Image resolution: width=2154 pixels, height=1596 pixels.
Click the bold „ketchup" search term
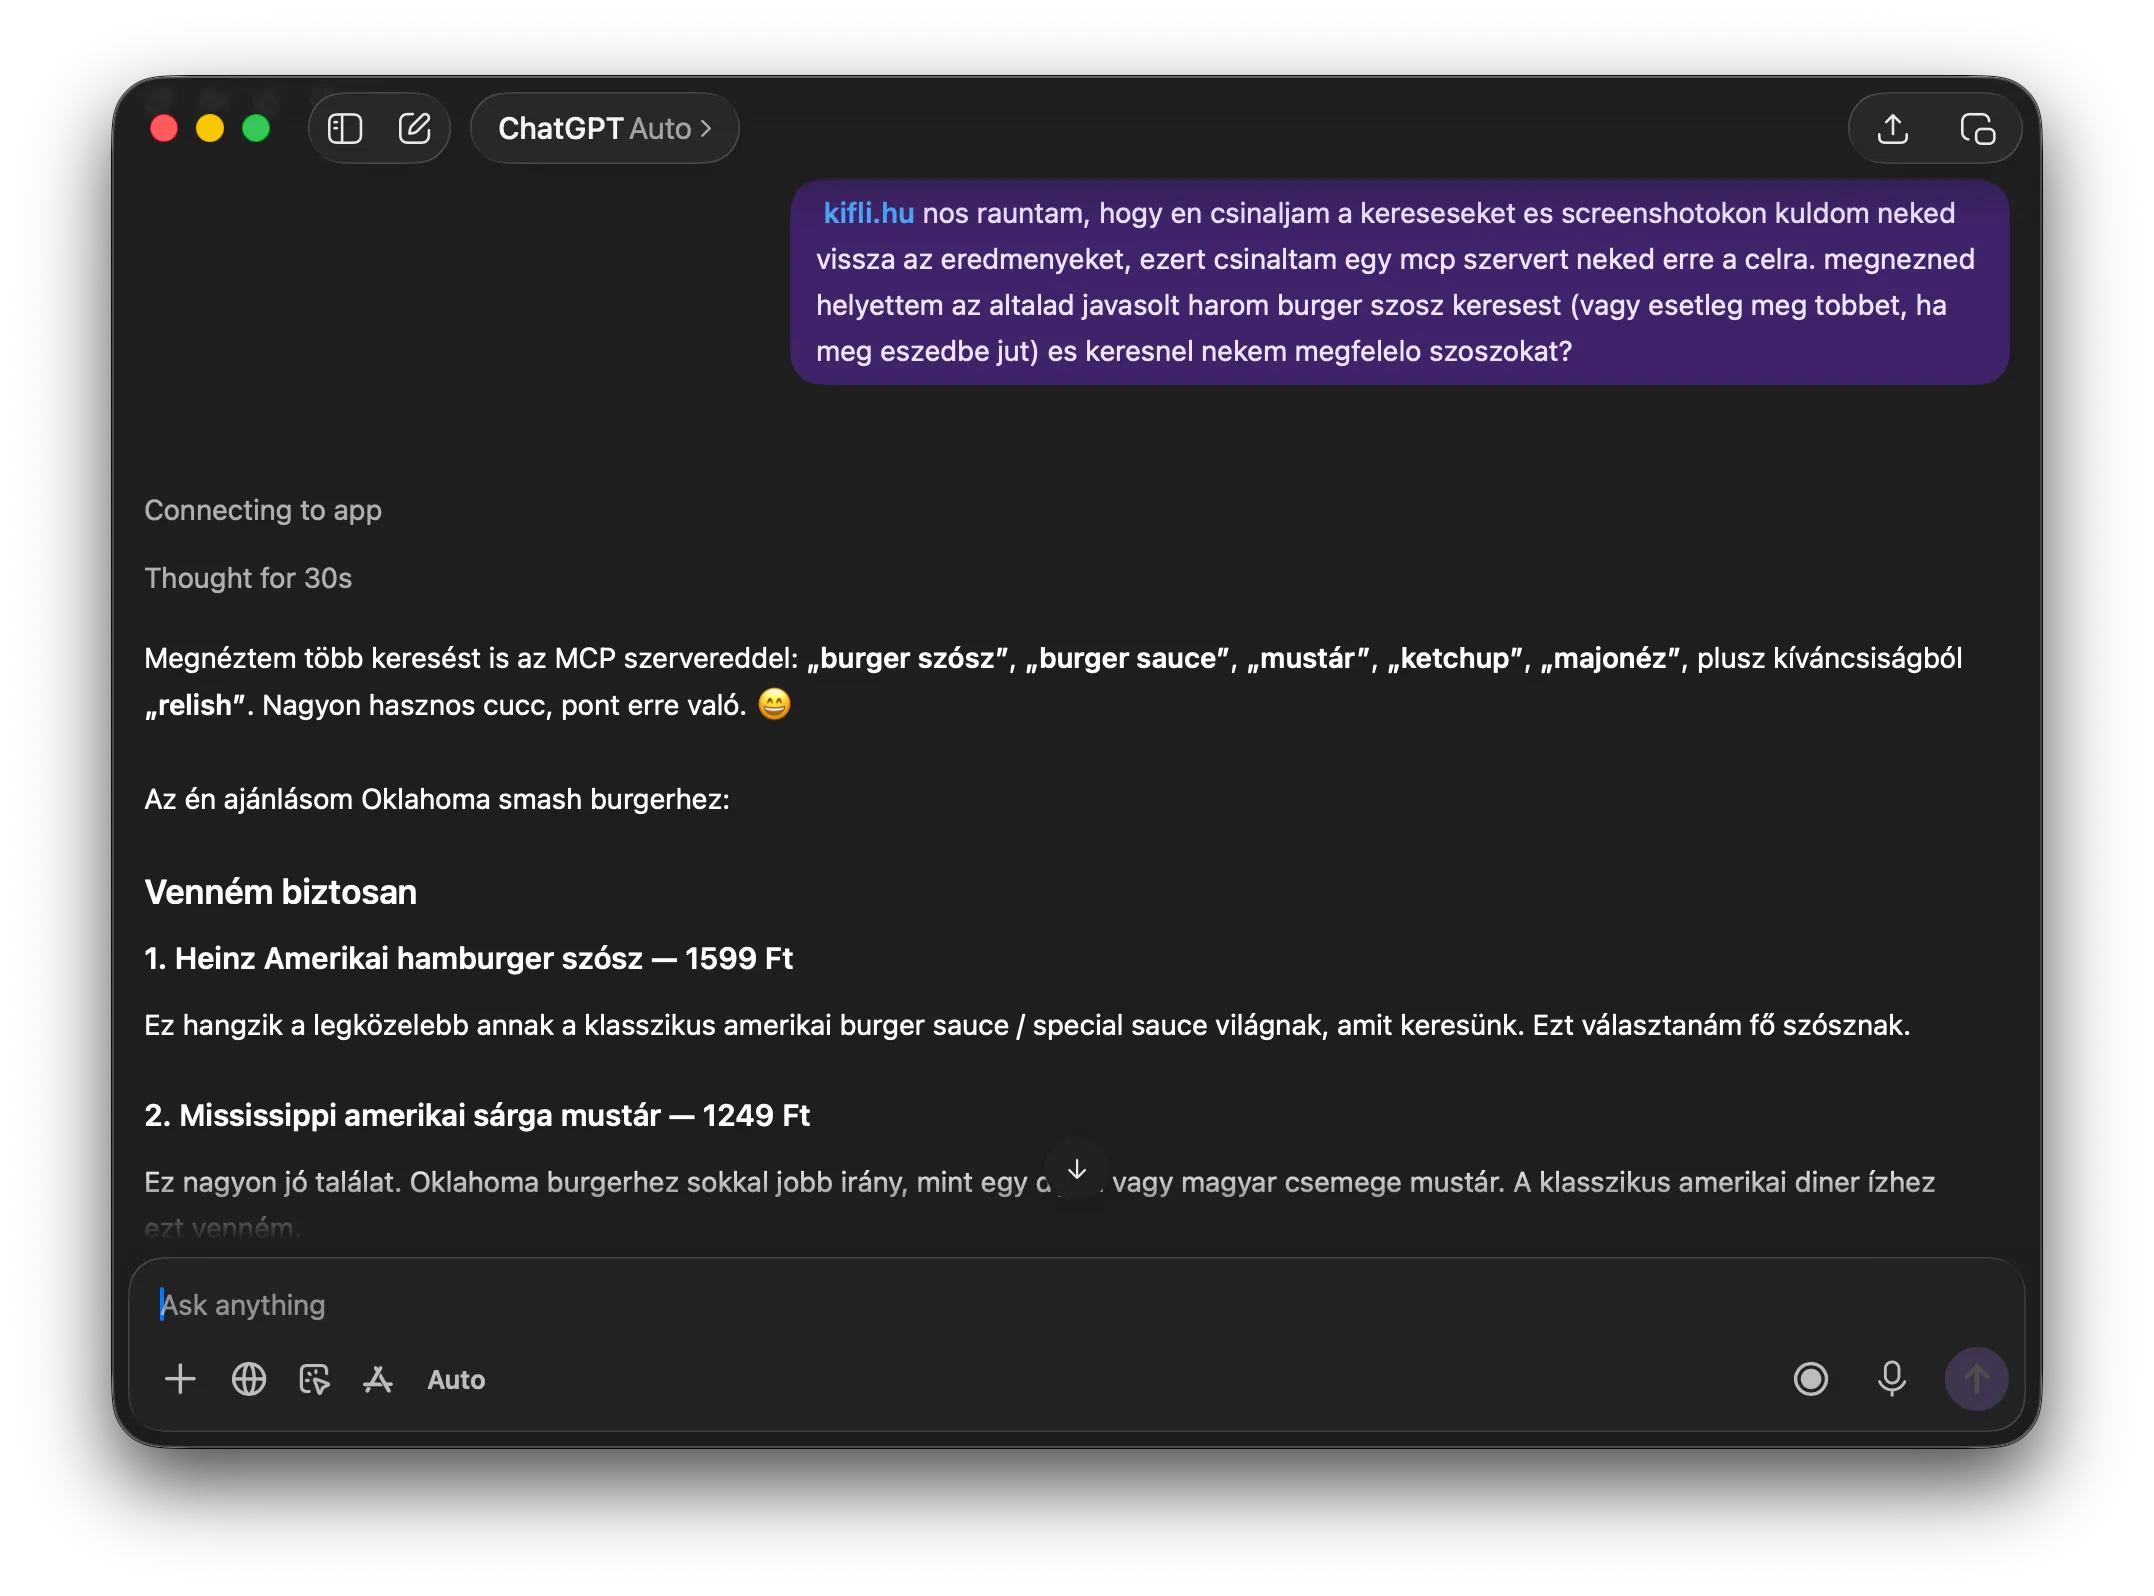1455,658
